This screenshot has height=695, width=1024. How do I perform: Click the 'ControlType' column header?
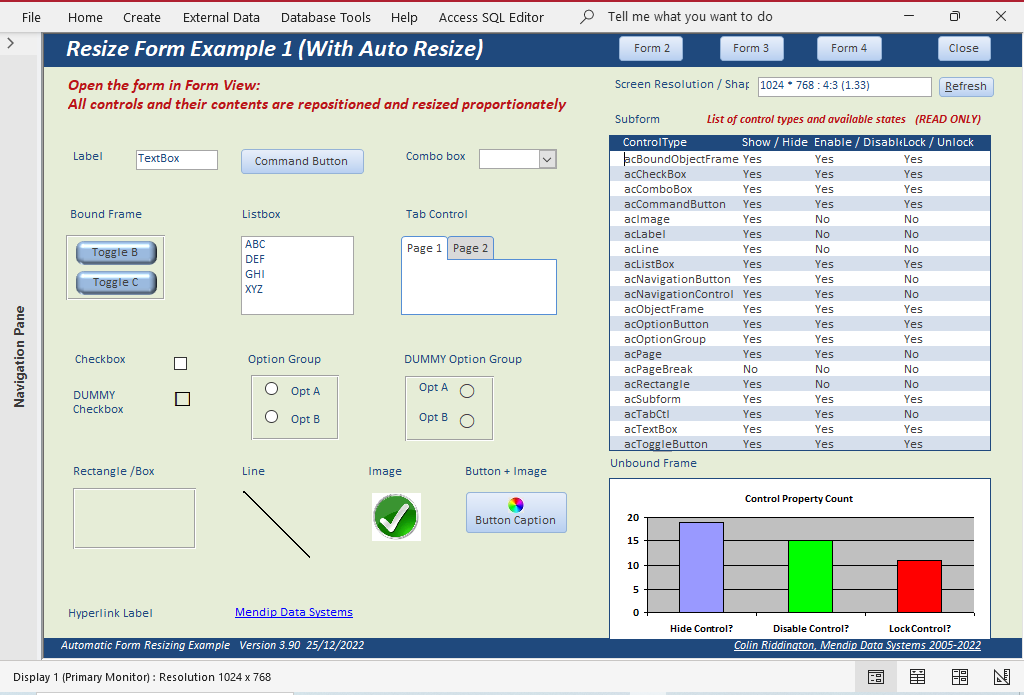click(x=655, y=142)
